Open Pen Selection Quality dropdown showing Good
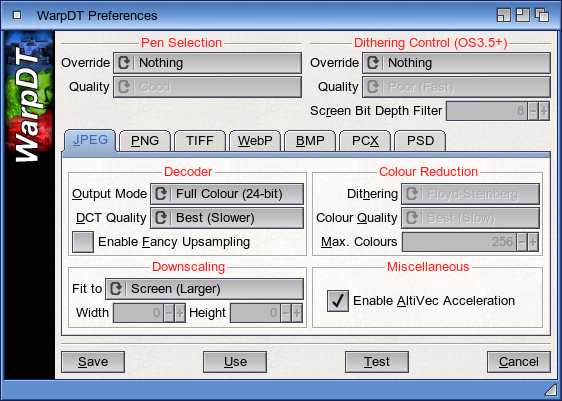This screenshot has width=562, height=401. click(x=208, y=87)
